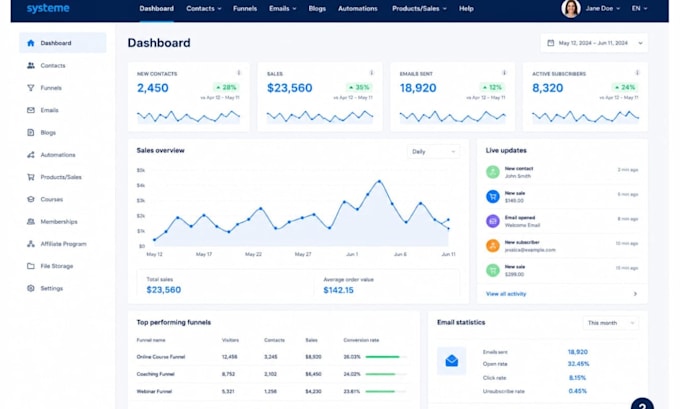This screenshot has width=680, height=409.
Task: Click Webinar Funnel conversion rate bar
Action: pos(386,391)
